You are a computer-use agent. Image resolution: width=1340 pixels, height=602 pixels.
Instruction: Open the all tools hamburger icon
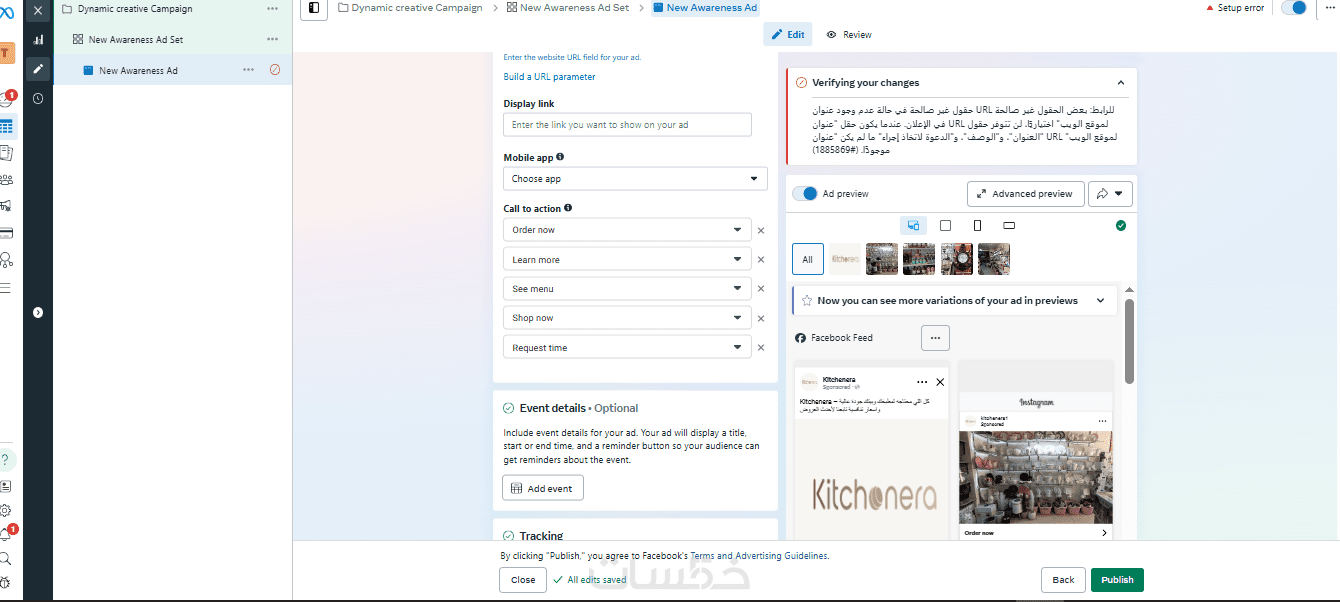6,287
